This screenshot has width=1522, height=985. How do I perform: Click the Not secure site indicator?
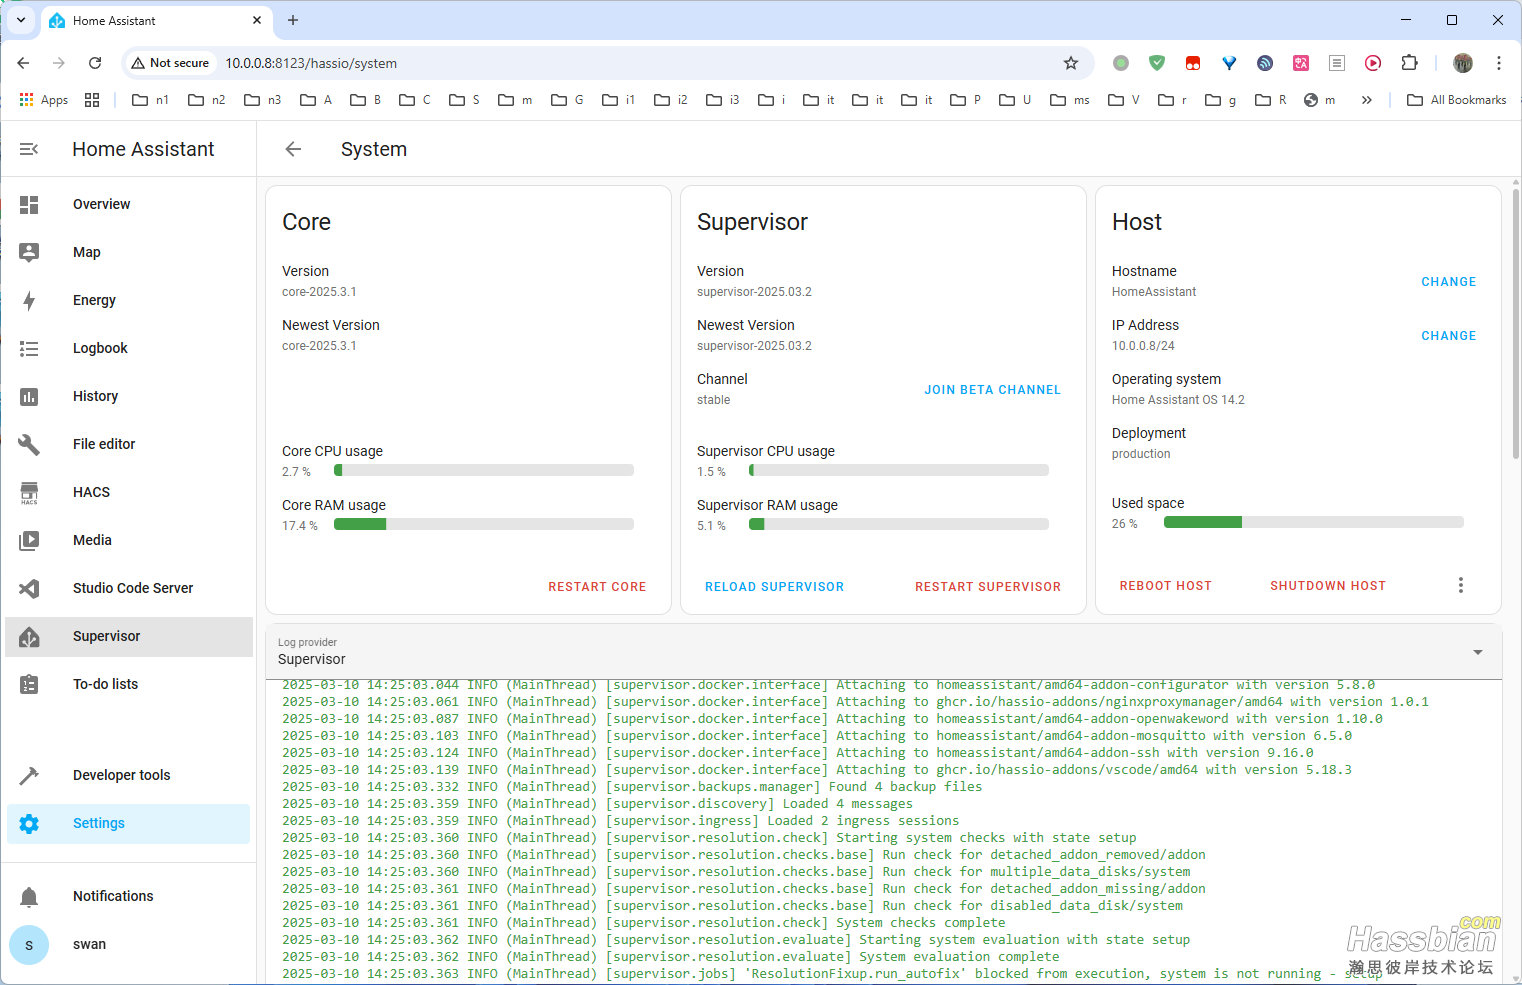click(x=170, y=63)
